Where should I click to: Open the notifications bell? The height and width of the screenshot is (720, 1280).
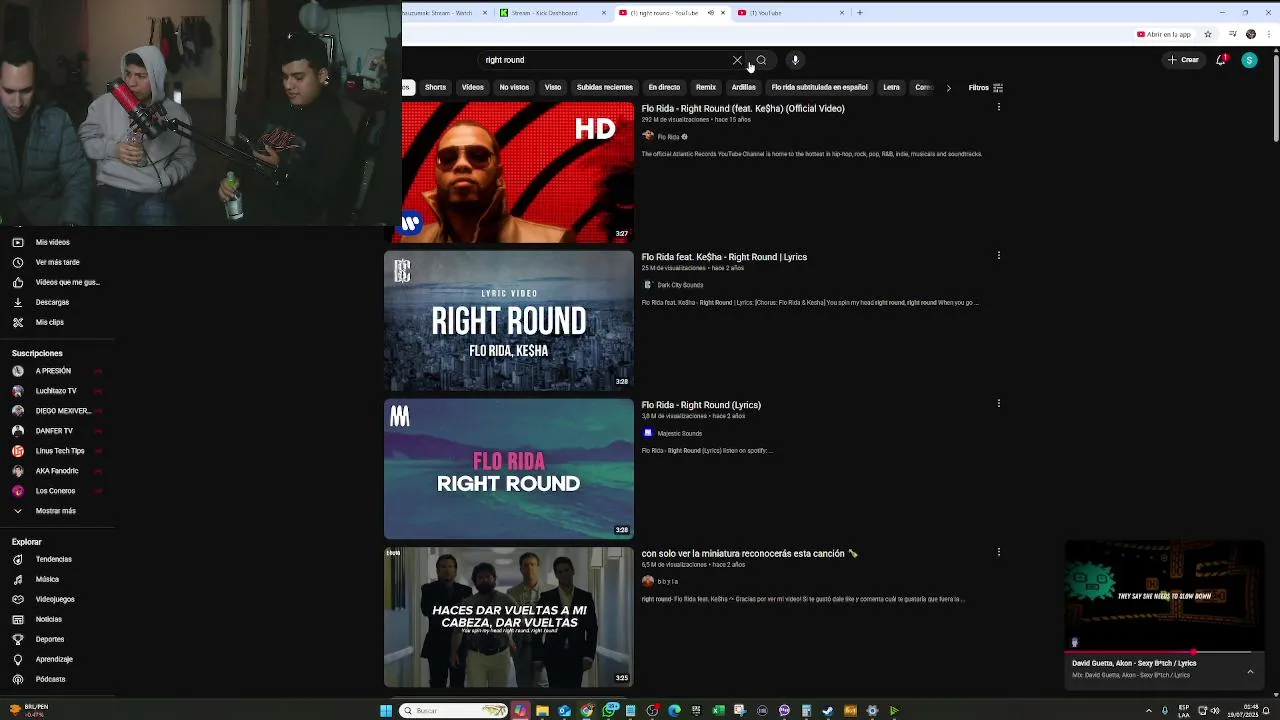1220,60
